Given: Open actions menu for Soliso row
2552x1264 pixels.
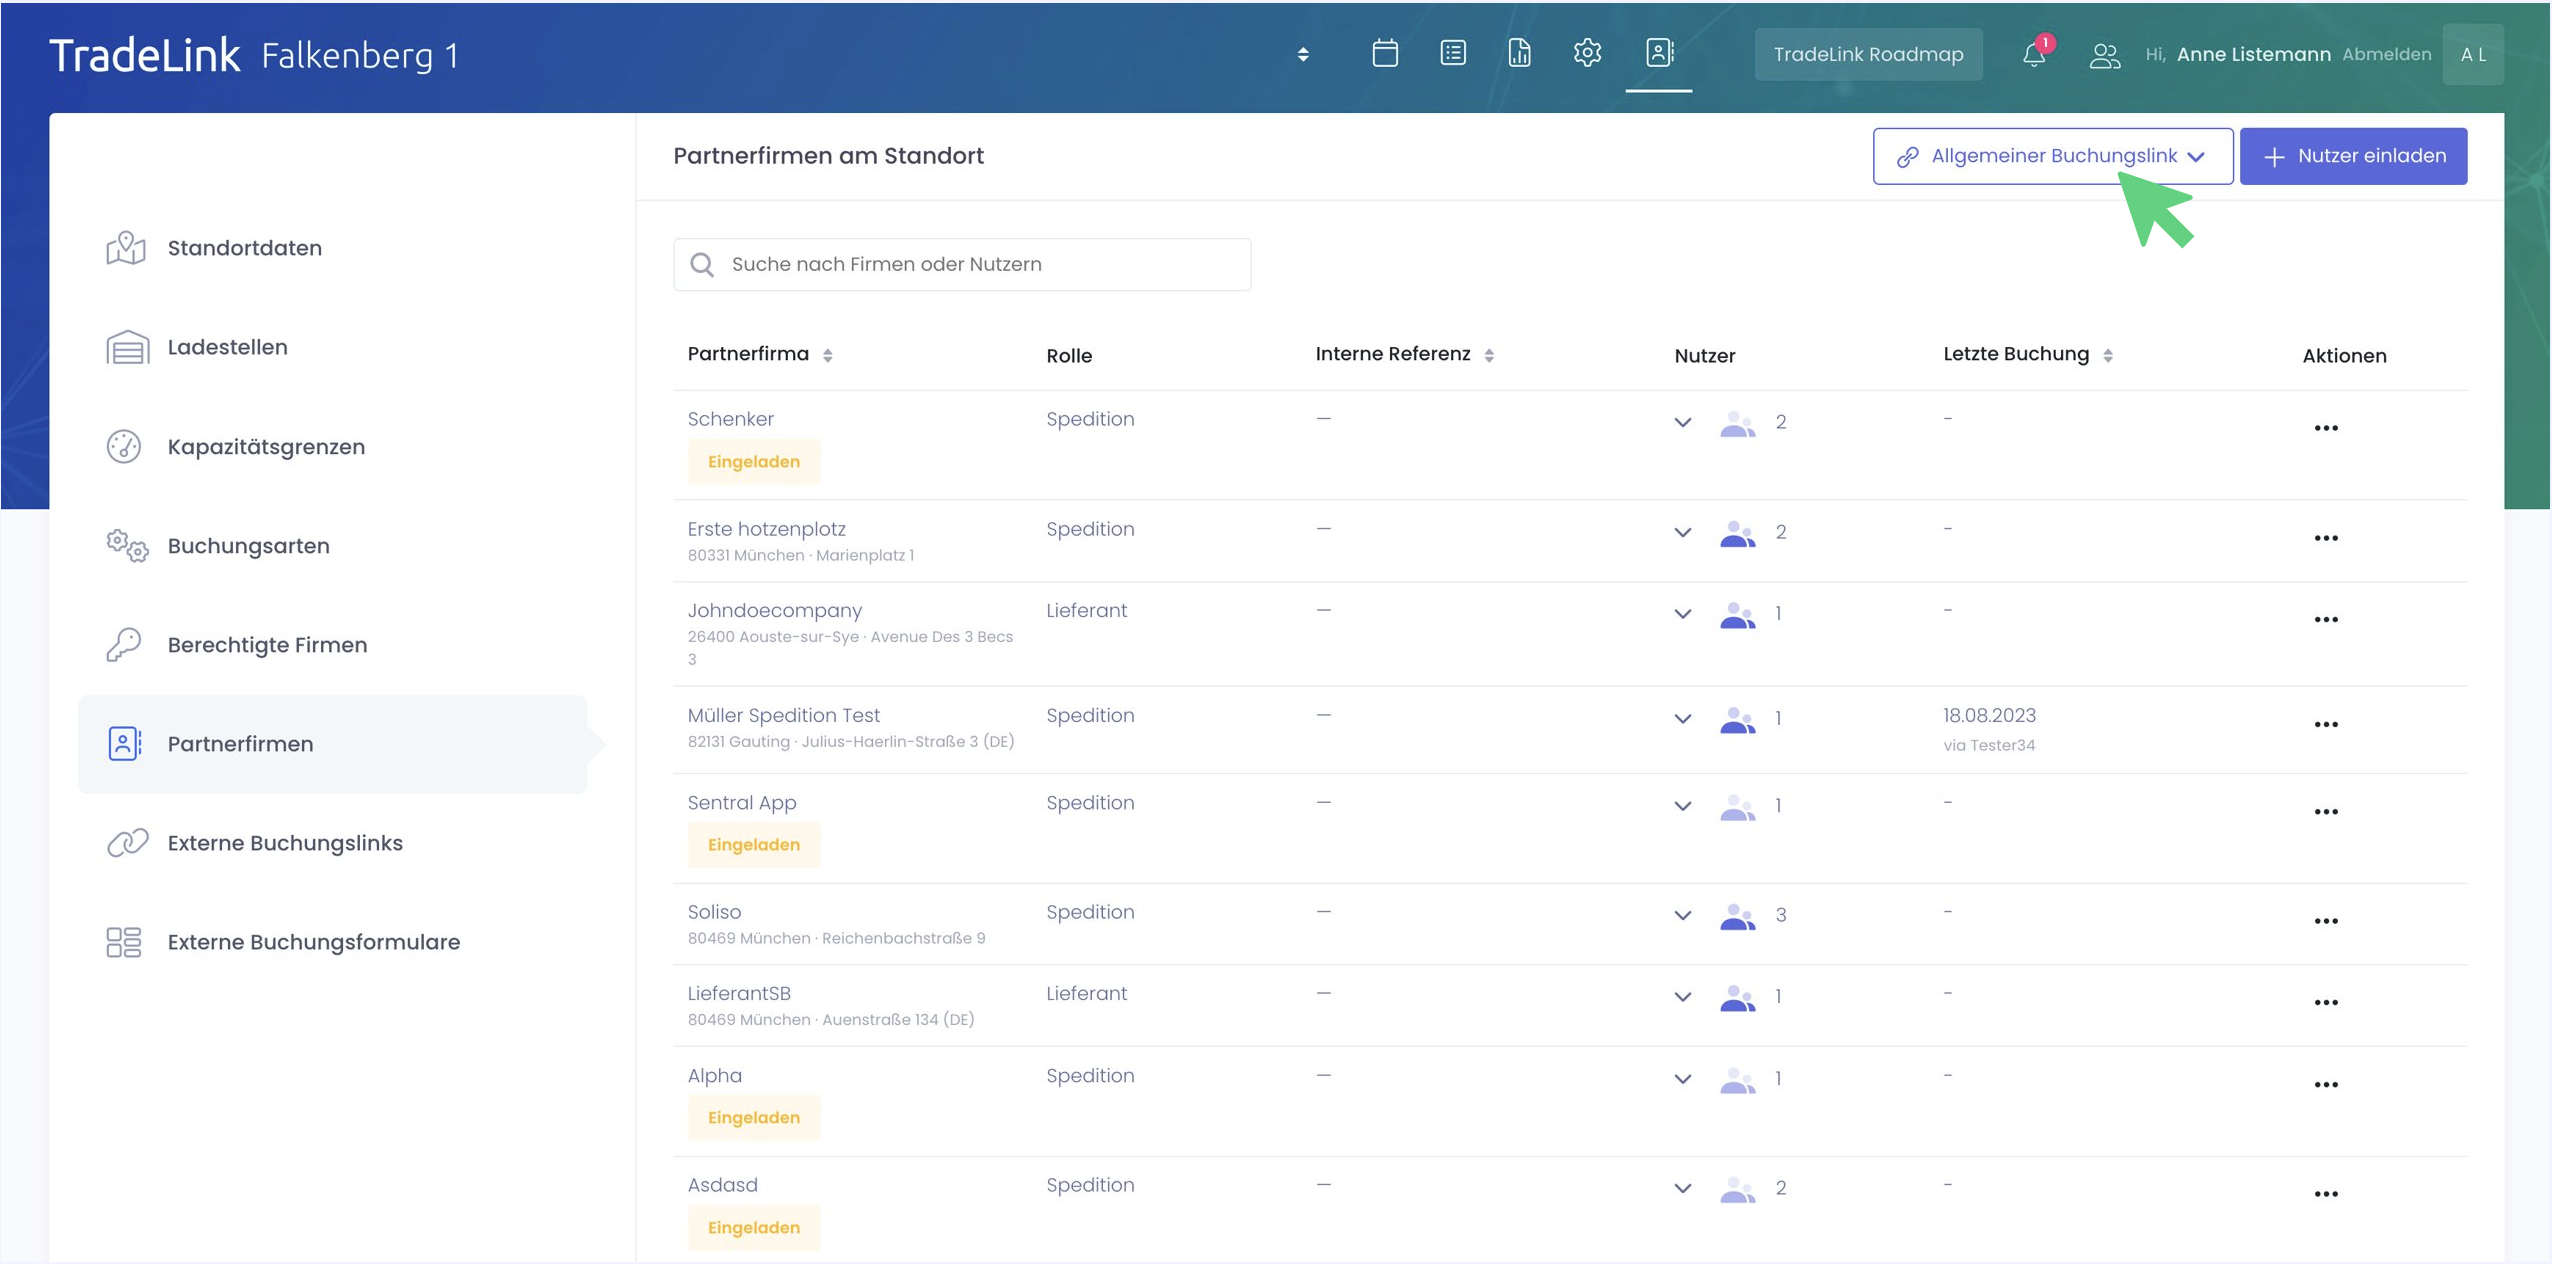Looking at the screenshot, I should pyautogui.click(x=2325, y=921).
